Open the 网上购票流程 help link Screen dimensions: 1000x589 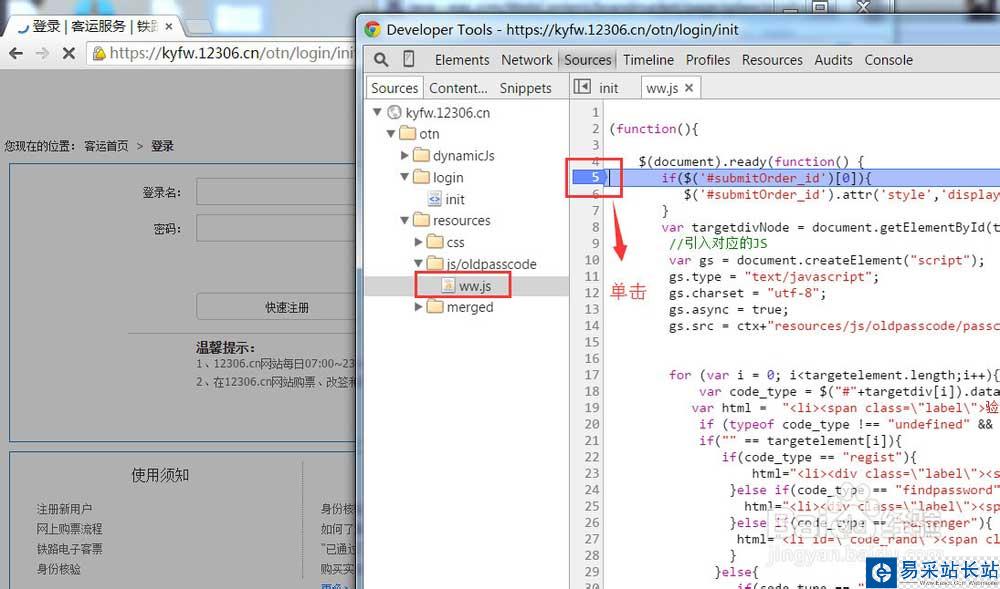click(x=69, y=529)
